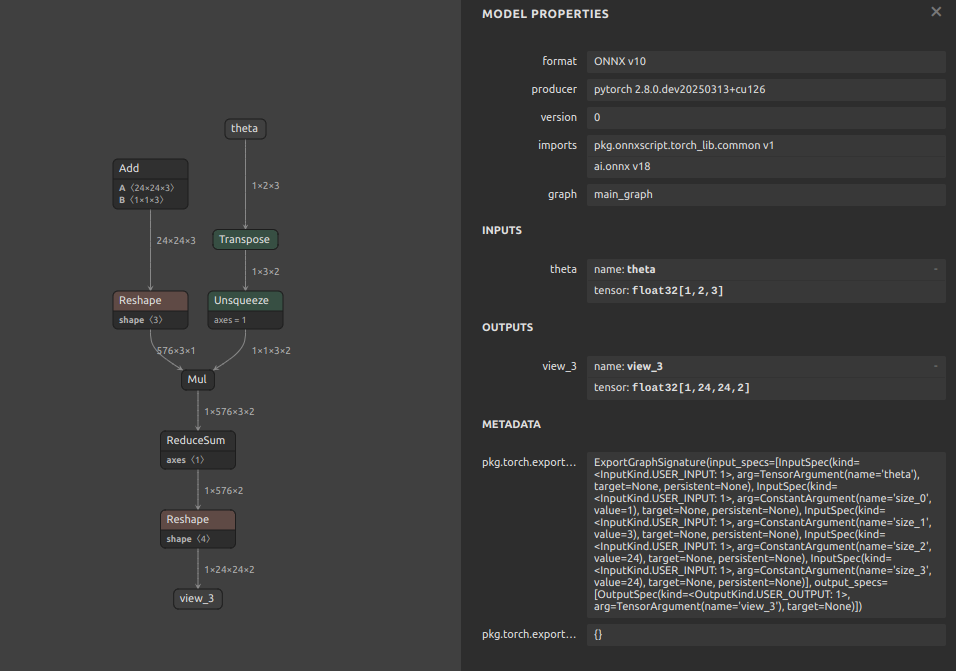The width and height of the screenshot is (956, 671).
Task: Click the imports property label
Action: point(557,146)
